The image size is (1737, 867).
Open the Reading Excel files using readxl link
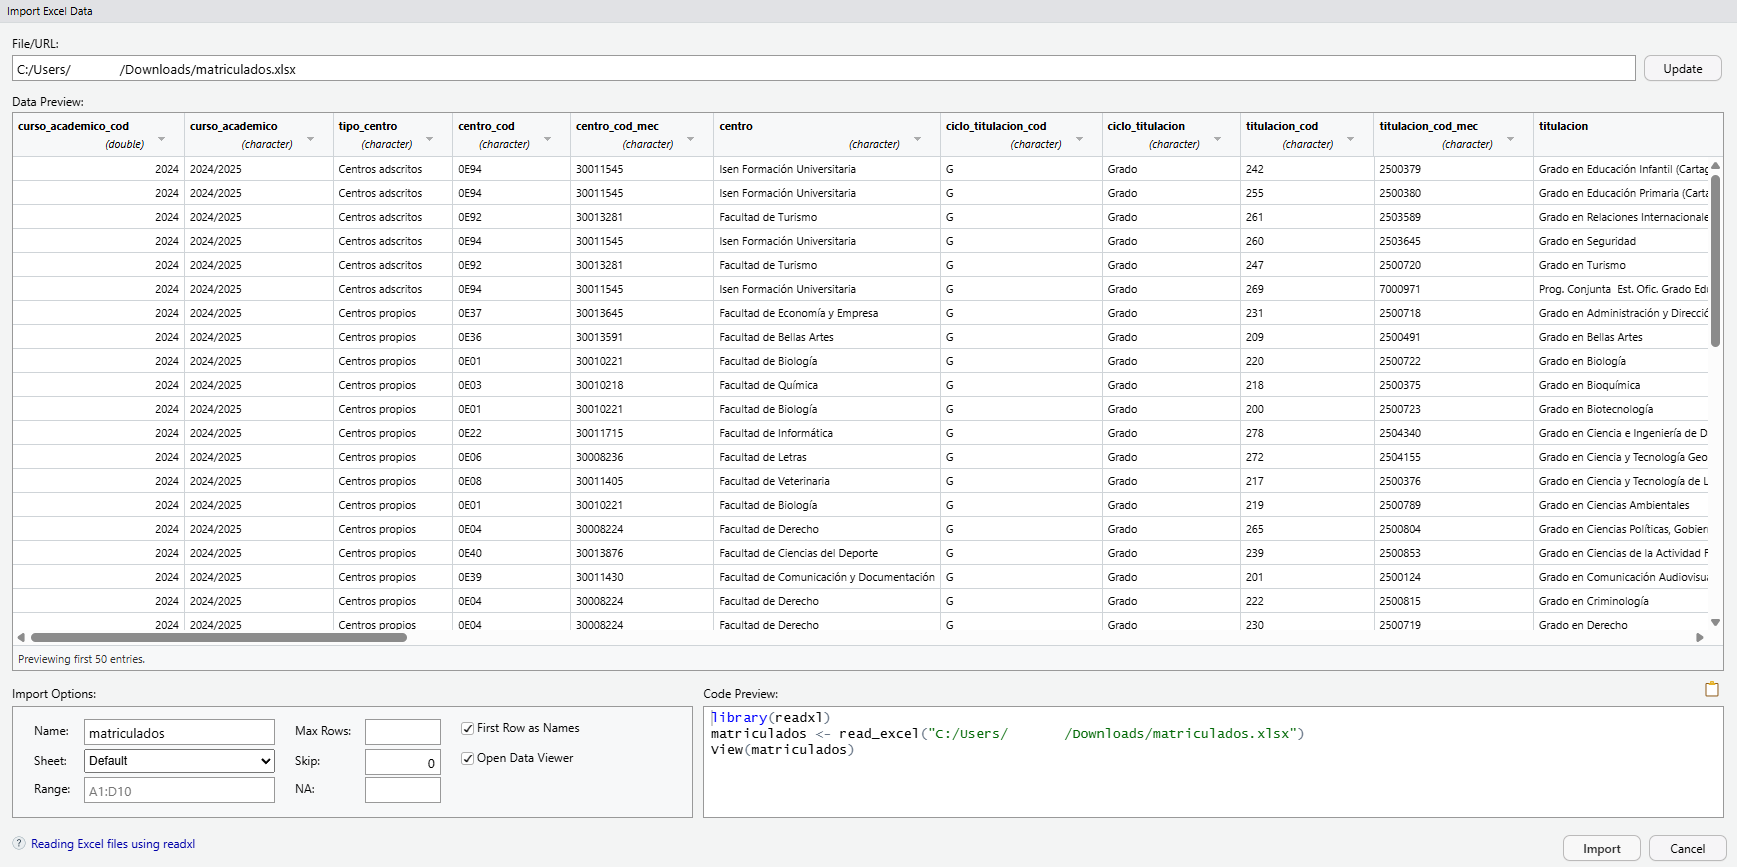113,844
